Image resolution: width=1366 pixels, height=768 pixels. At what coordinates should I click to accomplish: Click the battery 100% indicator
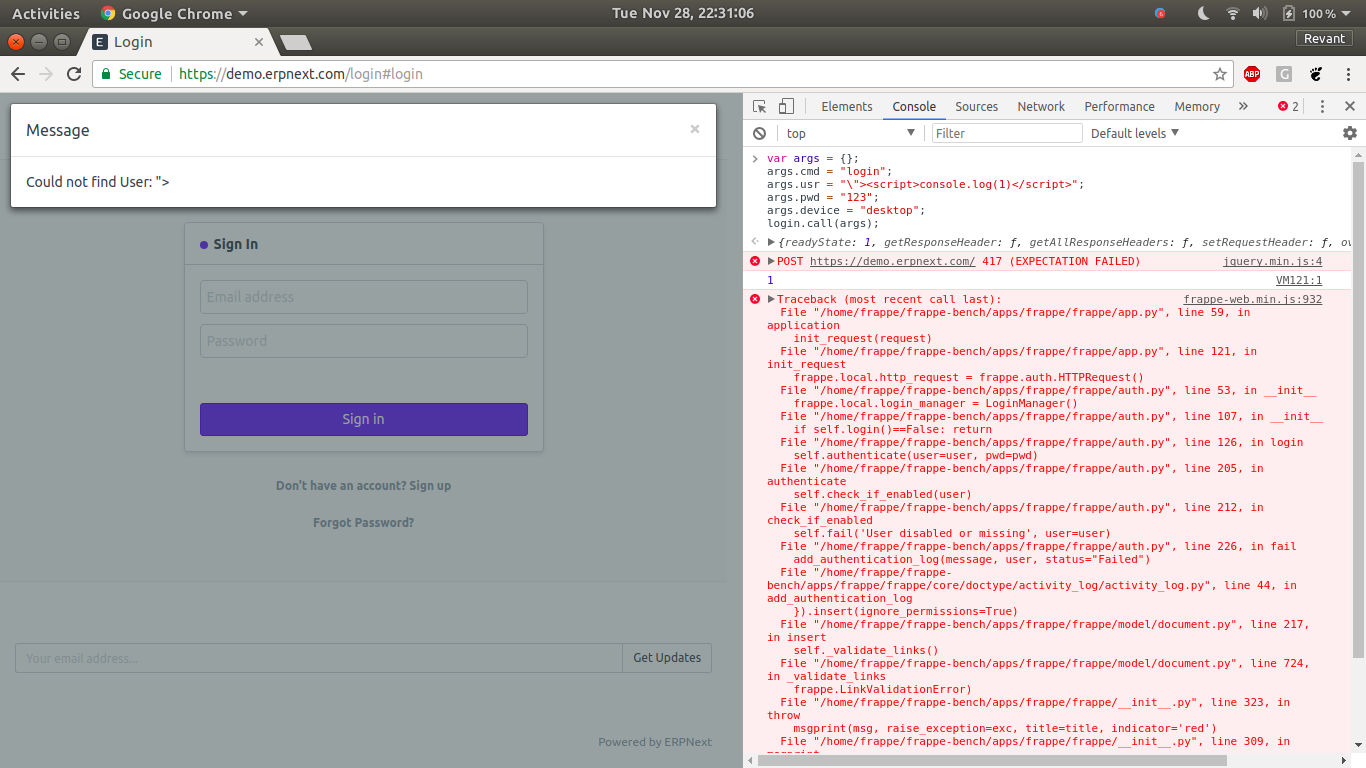click(1308, 14)
